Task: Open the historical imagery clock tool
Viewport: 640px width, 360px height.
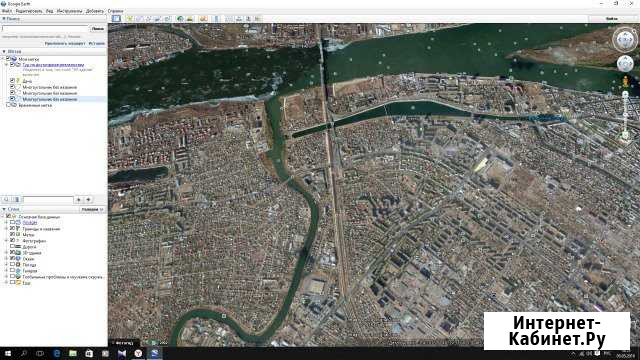Action: [x=180, y=18]
